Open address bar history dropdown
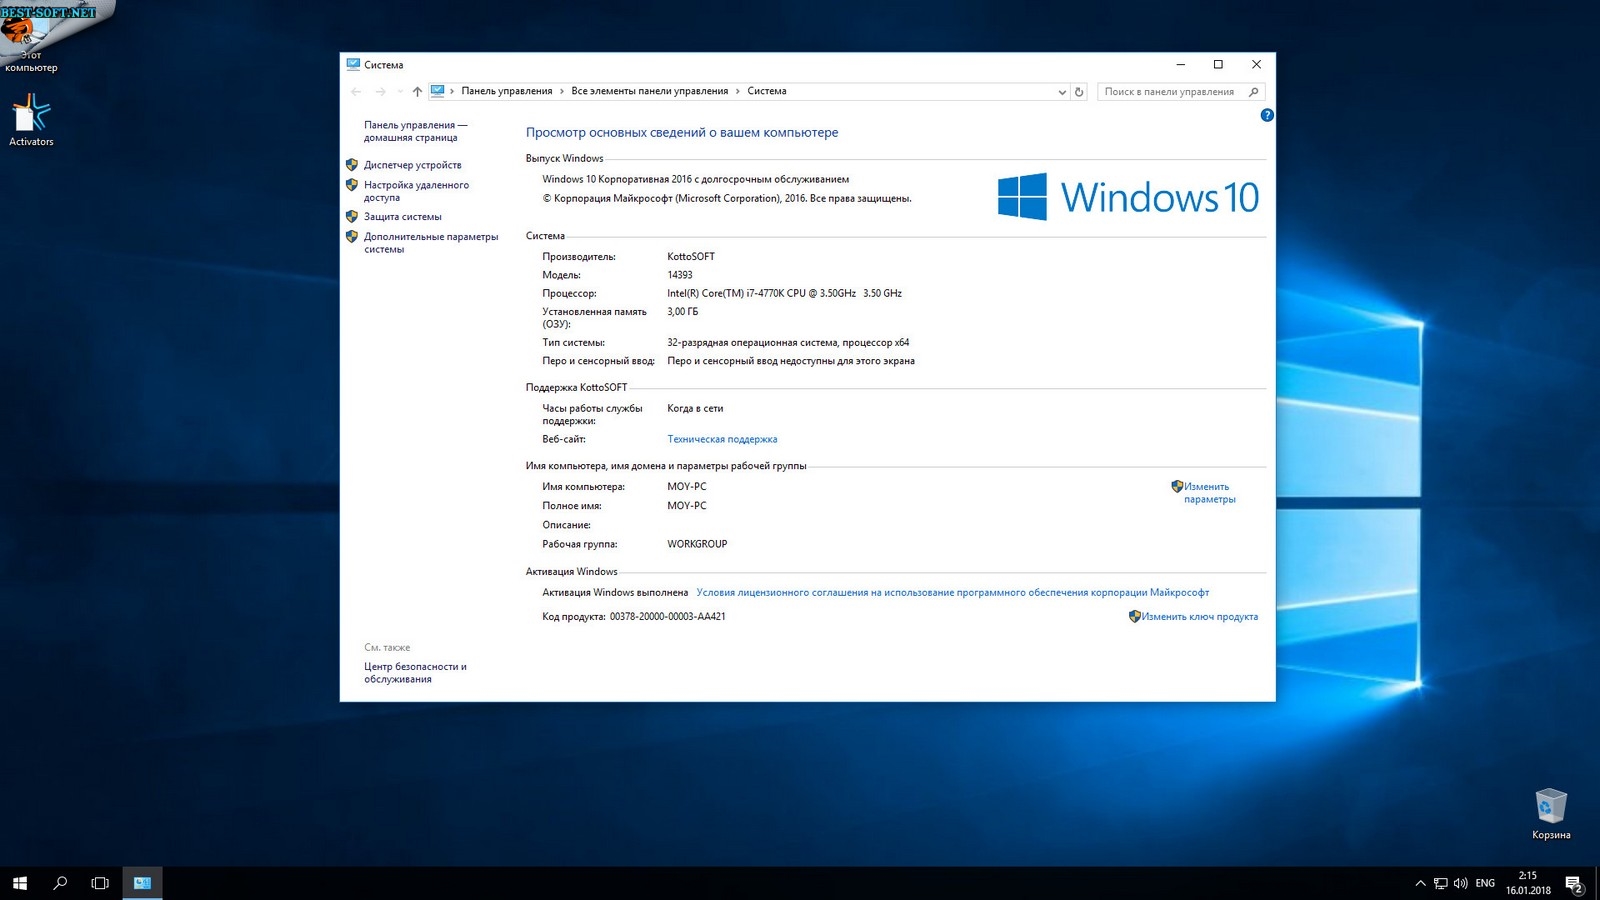1600x900 pixels. pyautogui.click(x=1062, y=92)
